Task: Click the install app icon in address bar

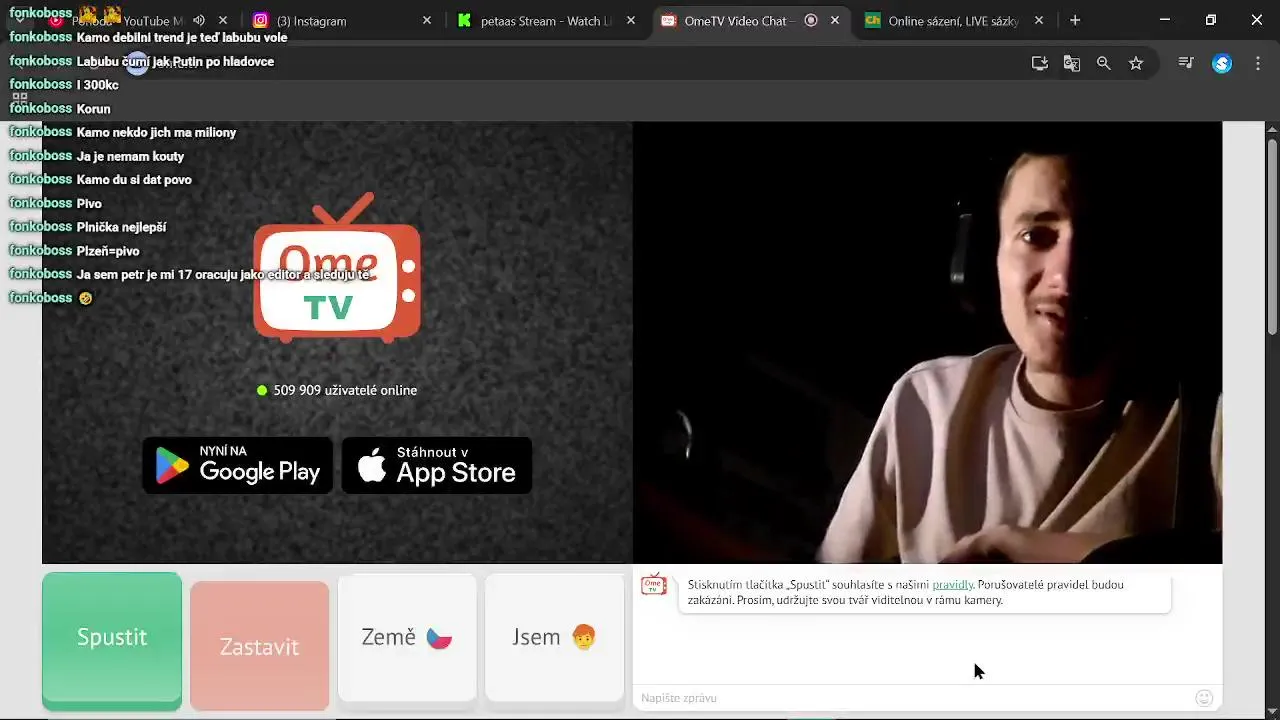Action: pyautogui.click(x=1040, y=63)
